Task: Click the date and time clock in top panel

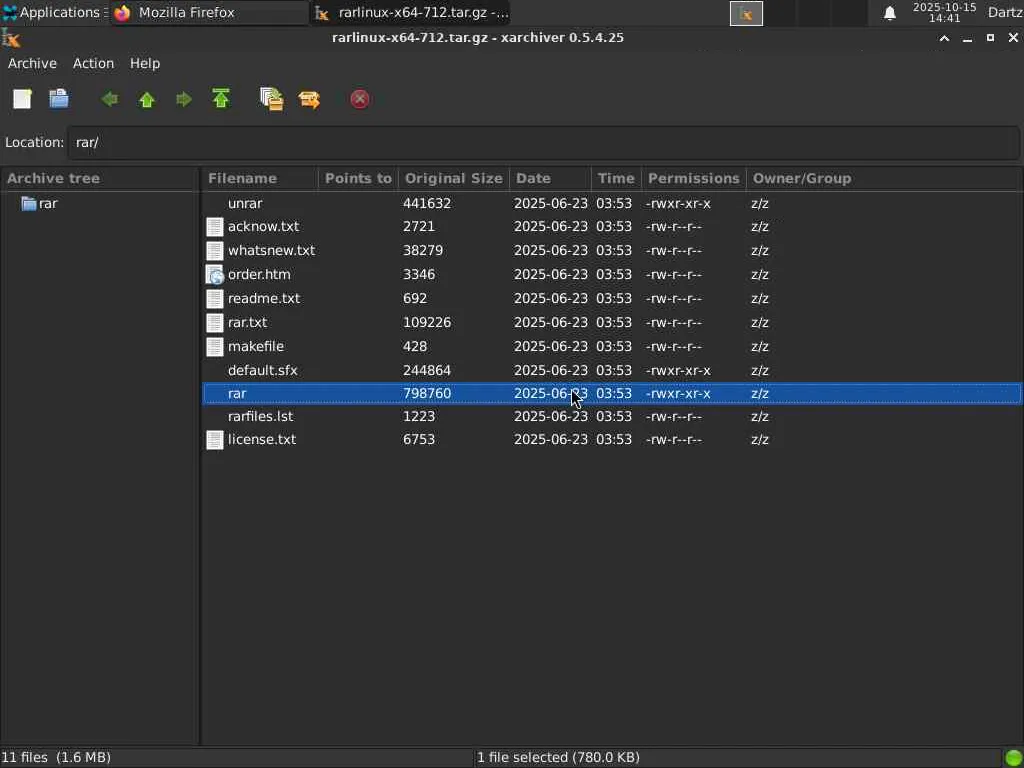Action: pos(944,12)
